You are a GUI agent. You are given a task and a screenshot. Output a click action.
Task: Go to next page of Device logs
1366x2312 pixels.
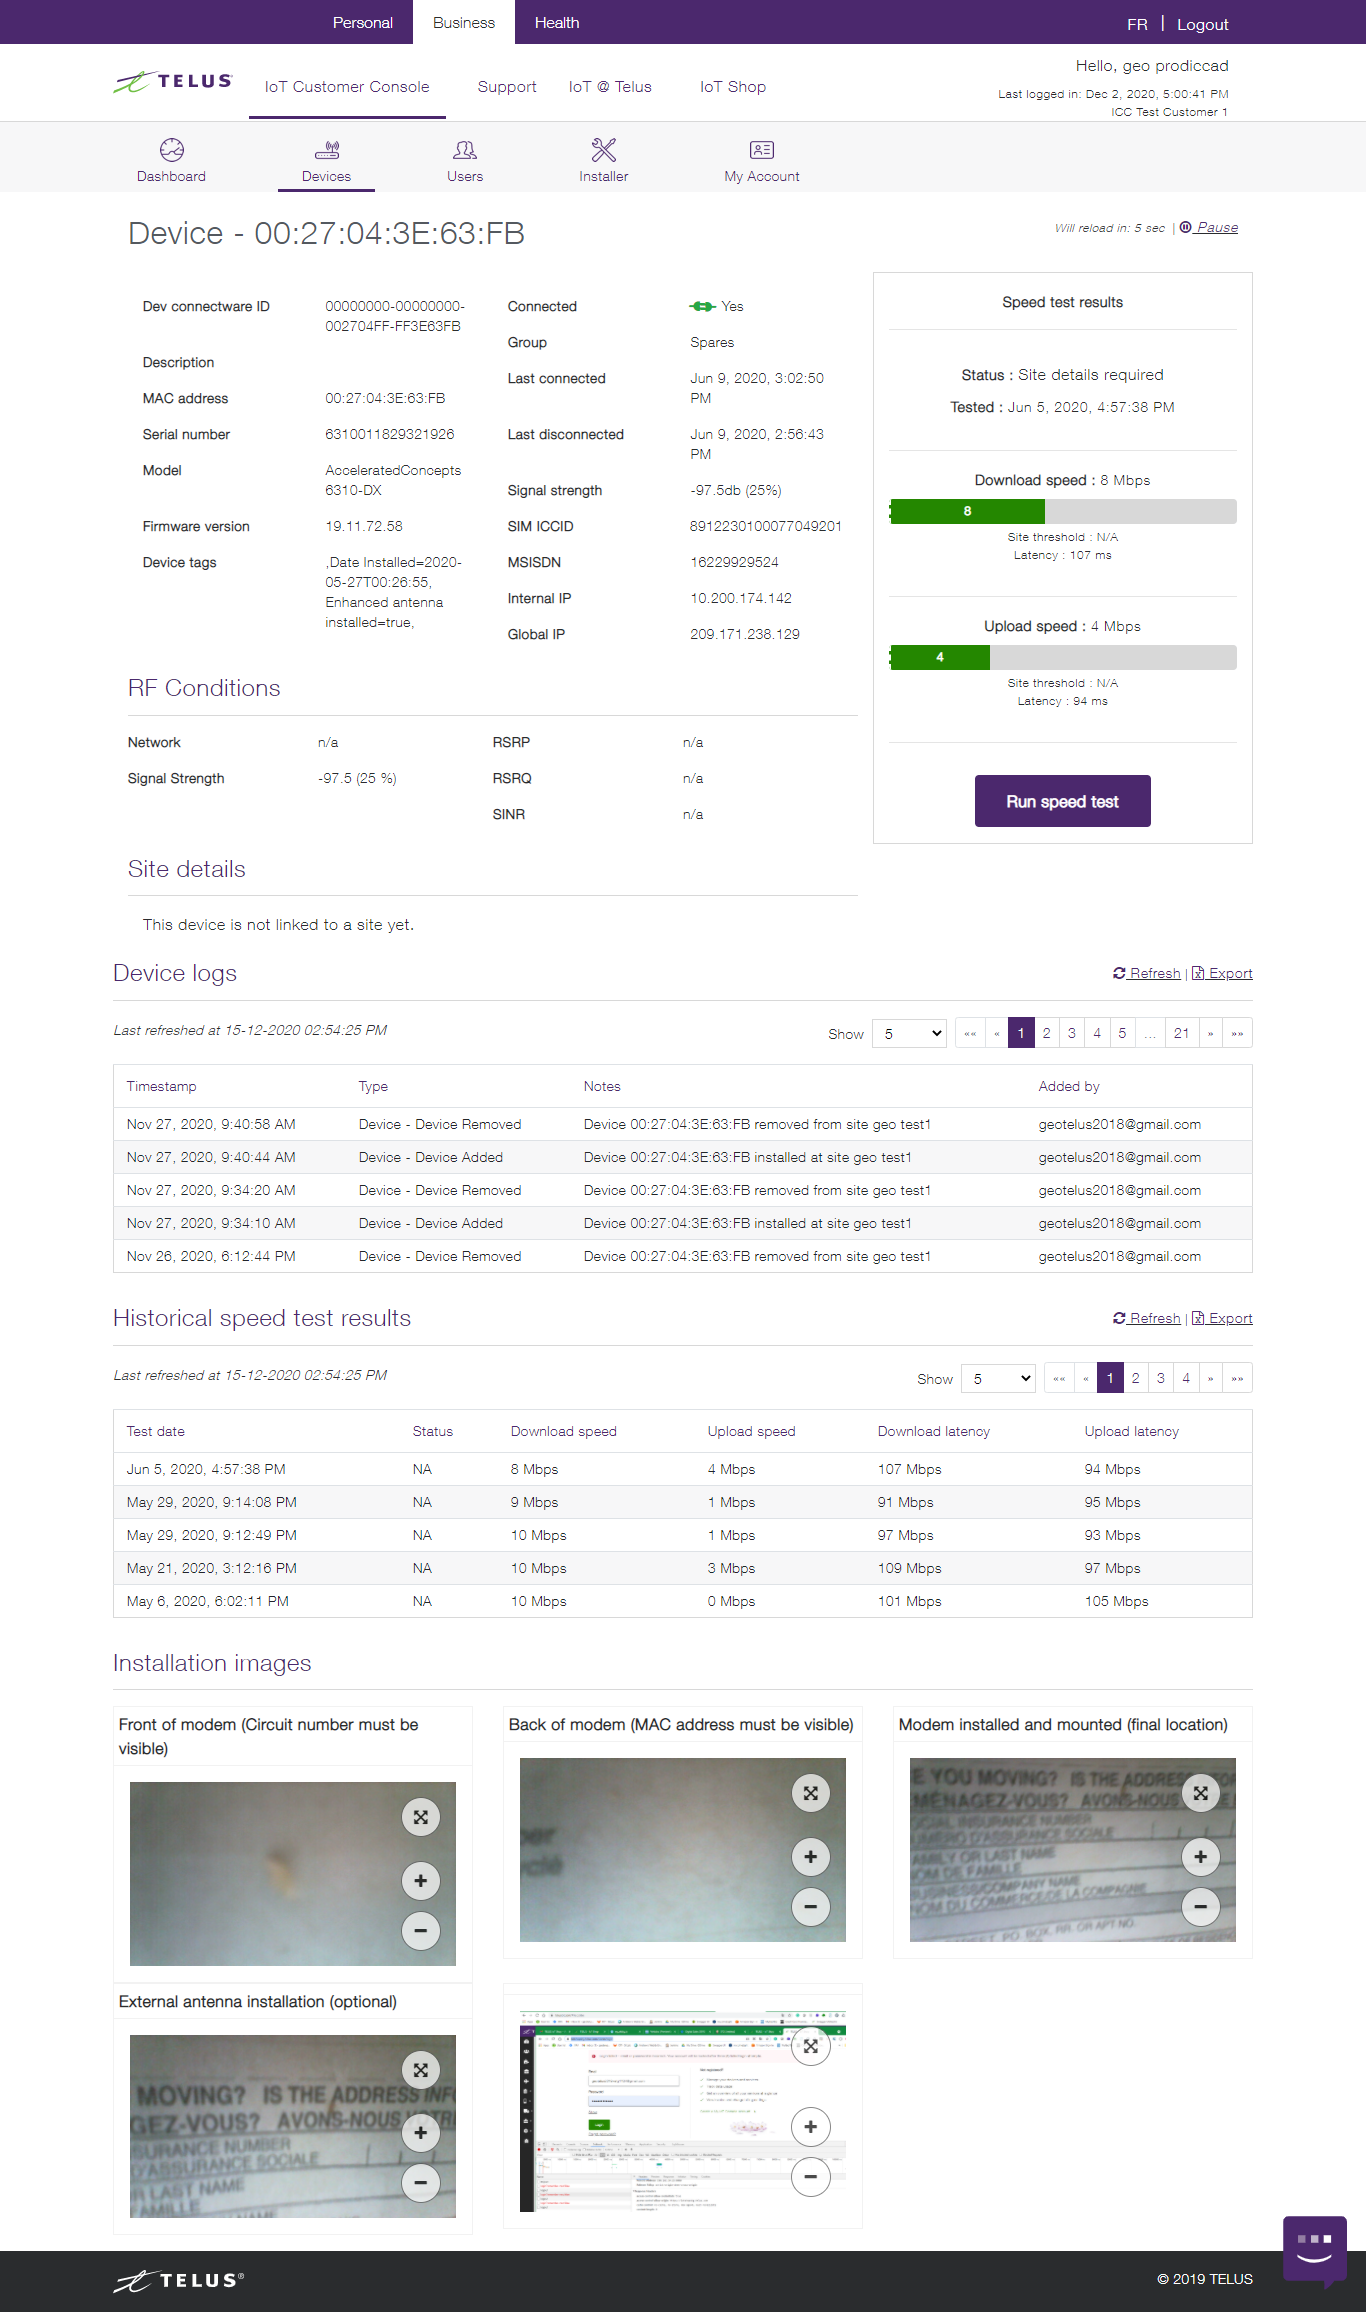(x=1210, y=1033)
